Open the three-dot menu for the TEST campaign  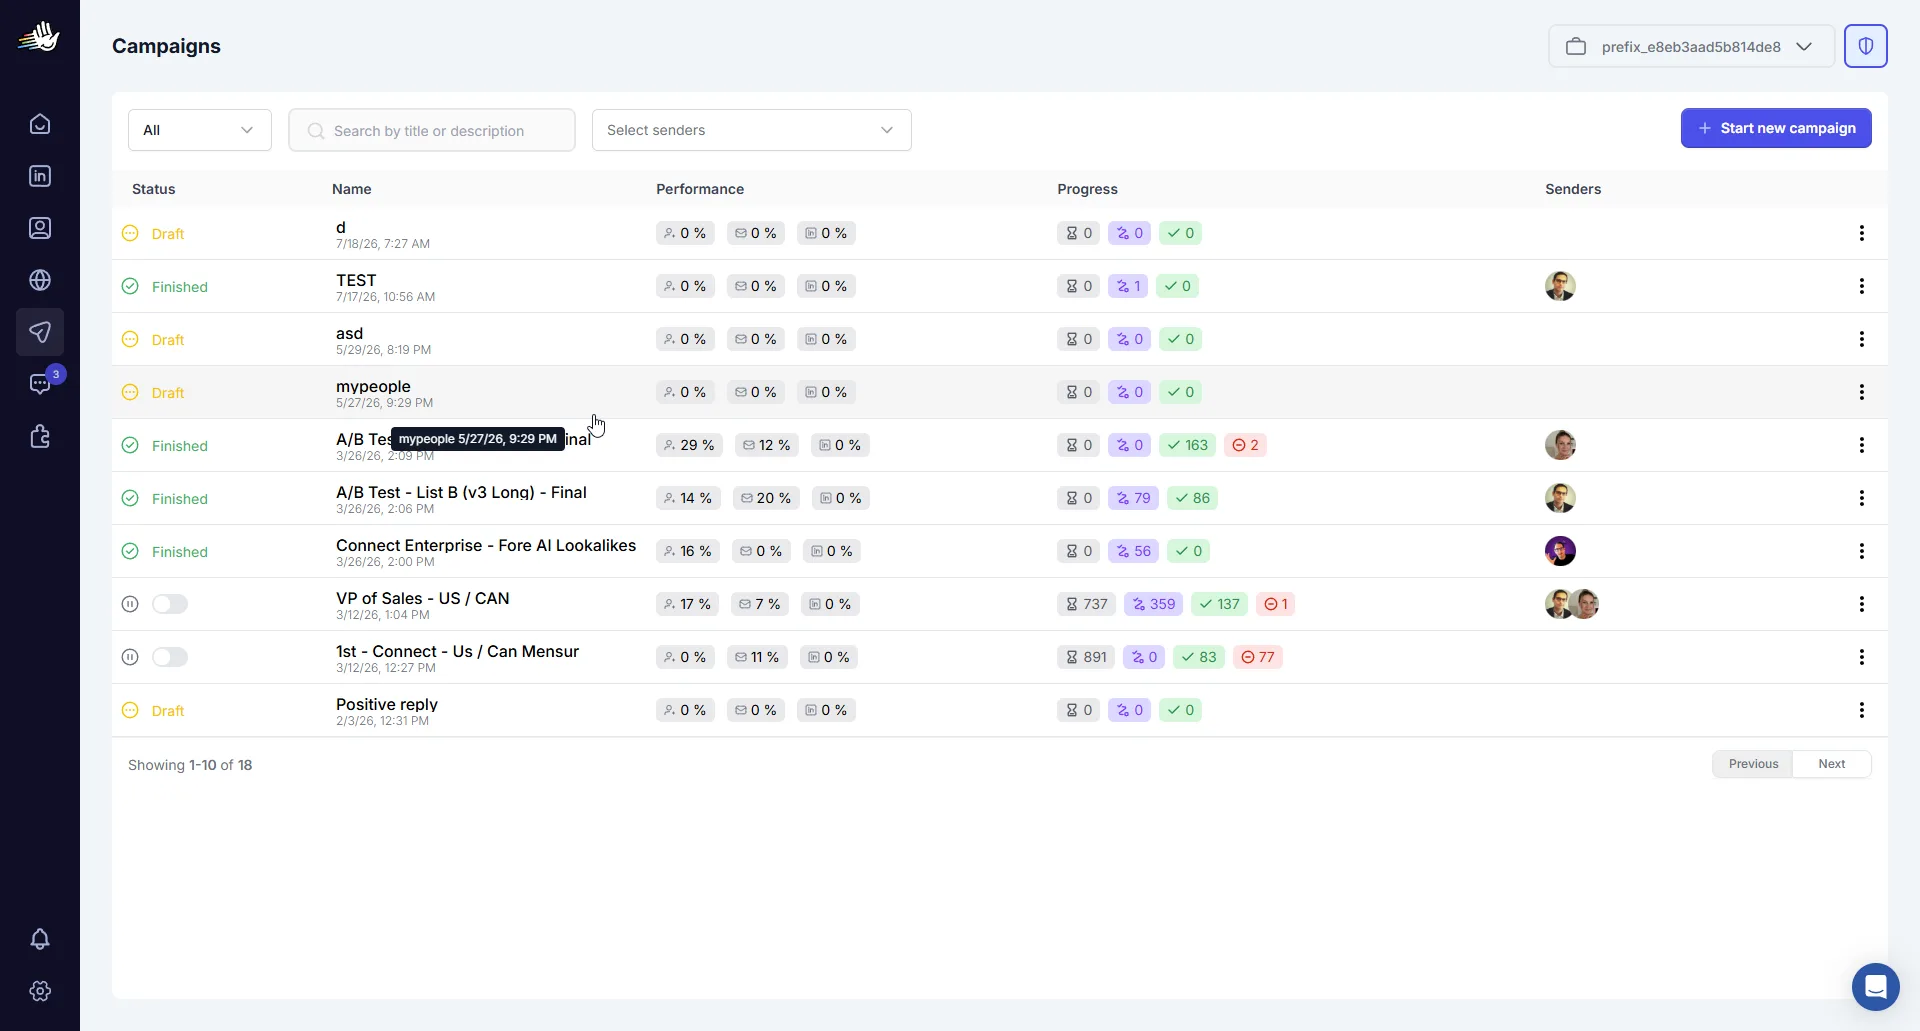coord(1862,286)
